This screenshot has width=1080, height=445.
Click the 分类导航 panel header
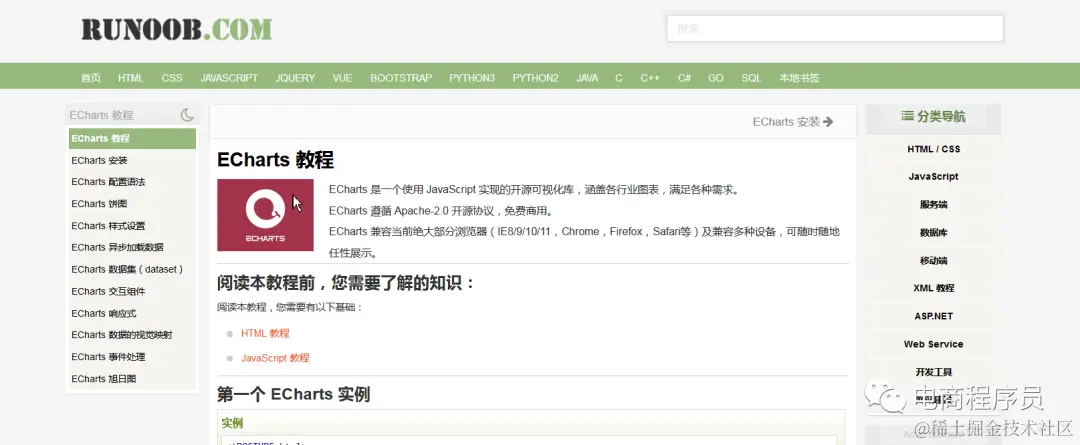933,117
